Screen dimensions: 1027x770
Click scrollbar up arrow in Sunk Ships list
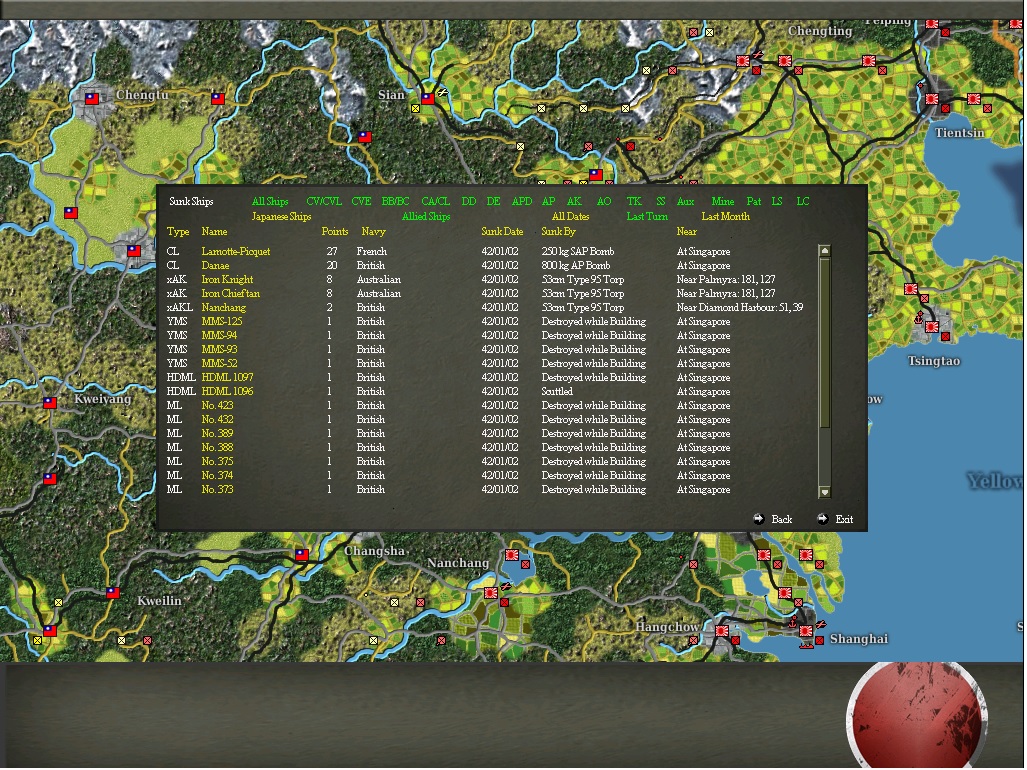(x=825, y=251)
